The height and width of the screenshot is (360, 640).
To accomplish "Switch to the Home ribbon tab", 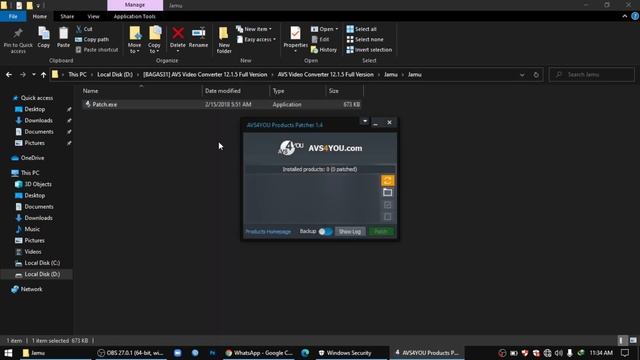I will pyautogui.click(x=40, y=16).
